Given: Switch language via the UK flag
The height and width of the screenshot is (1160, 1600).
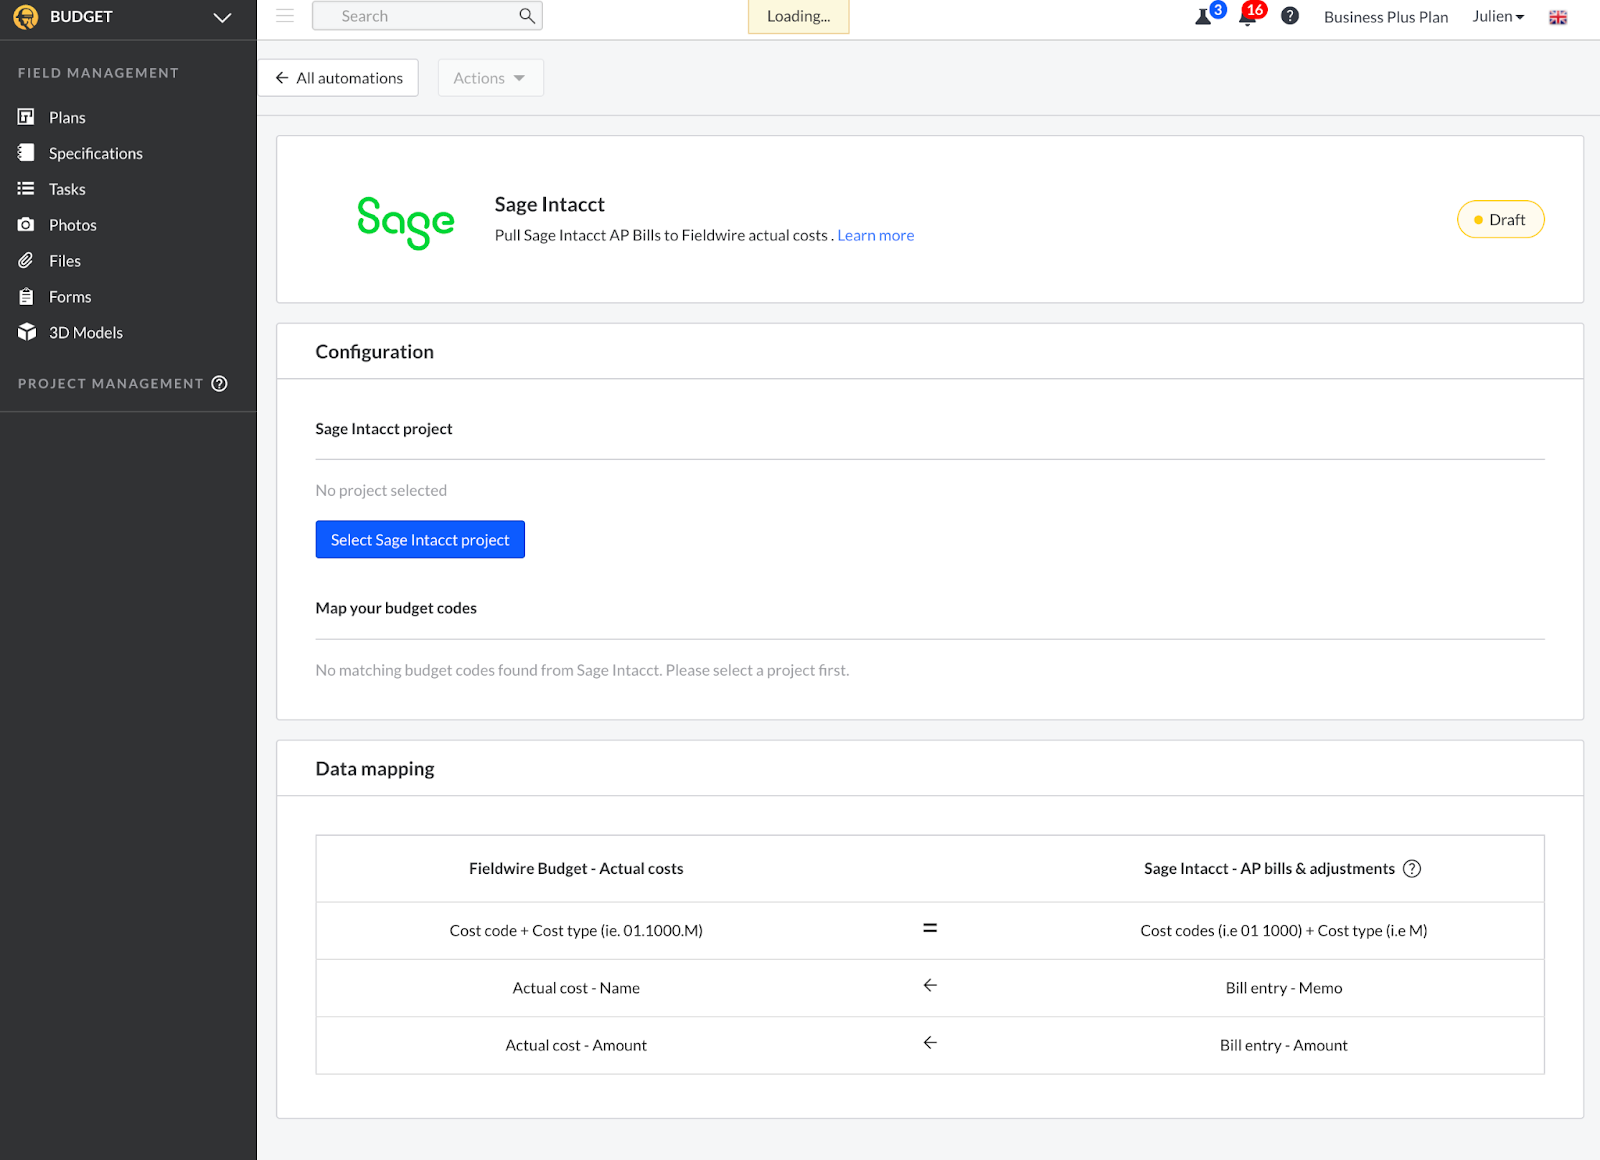Looking at the screenshot, I should coord(1558,17).
